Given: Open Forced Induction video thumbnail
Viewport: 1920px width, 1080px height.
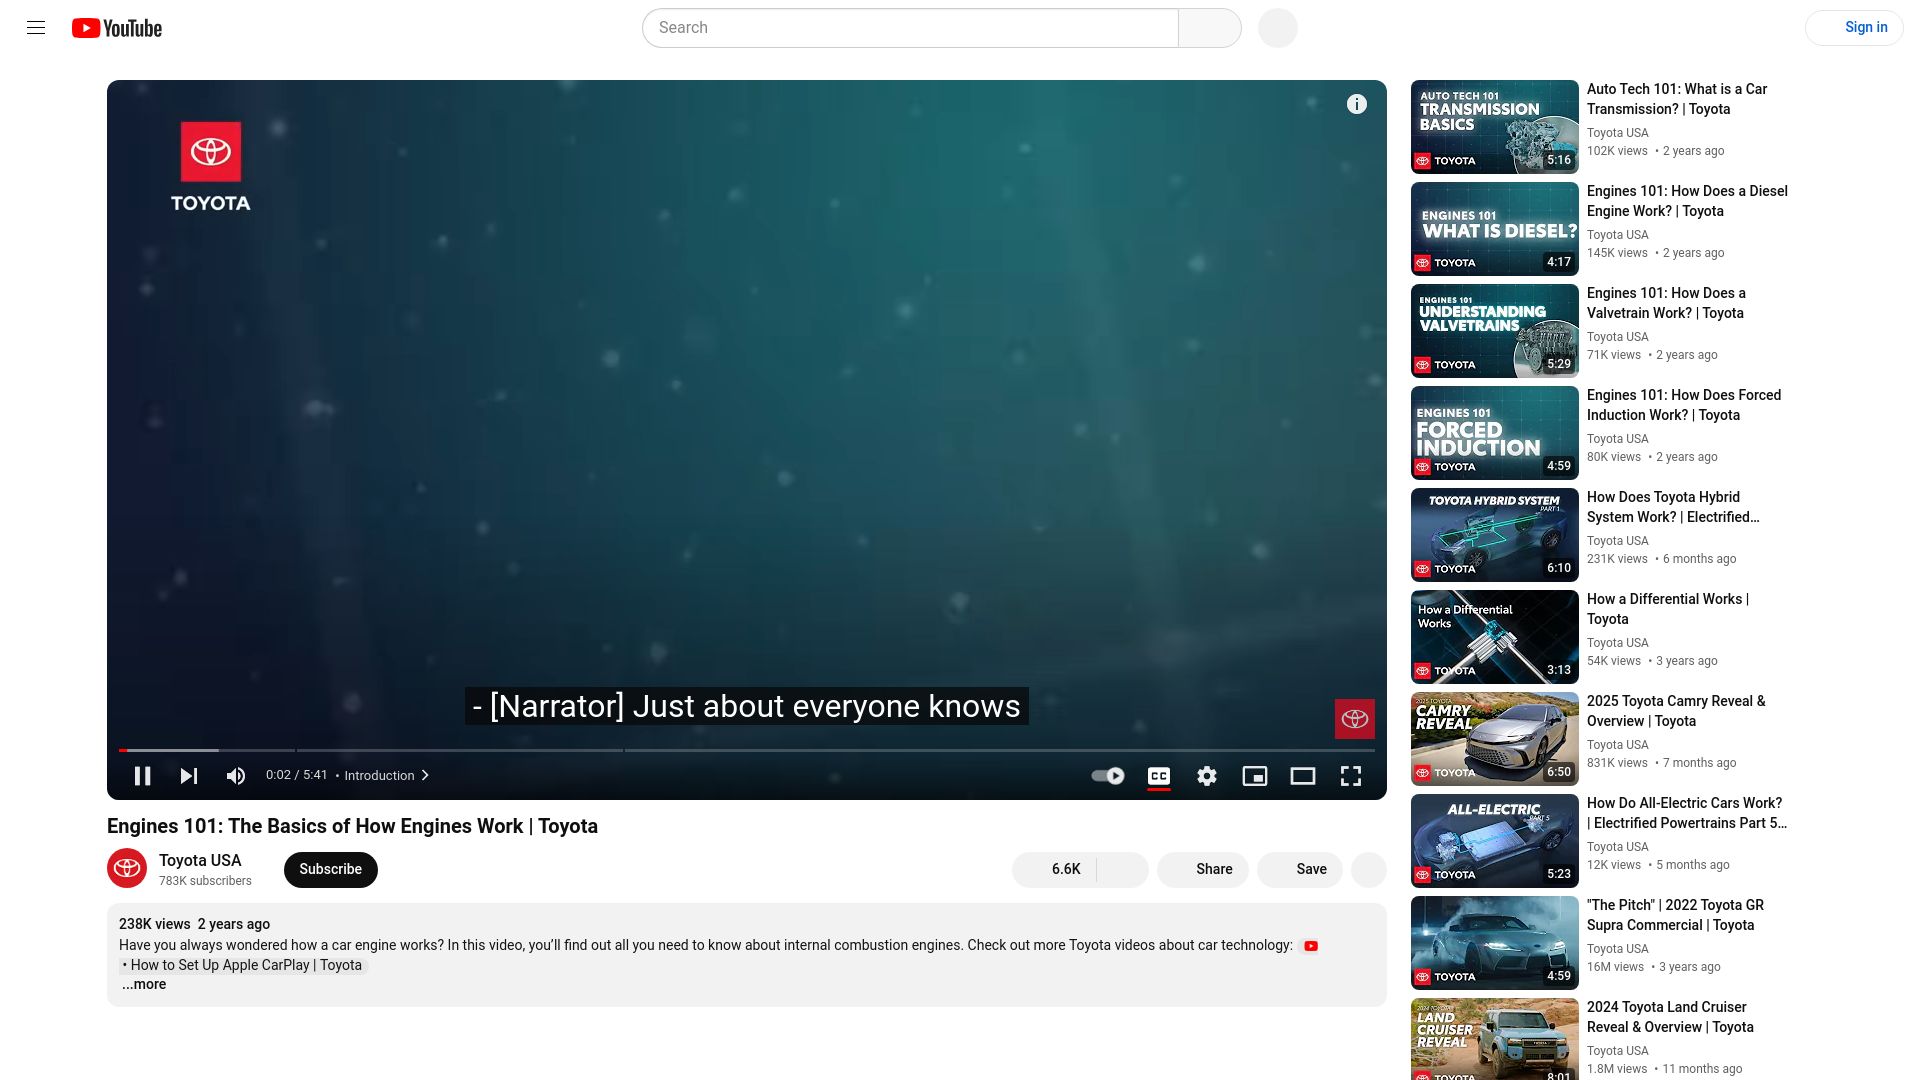Looking at the screenshot, I should point(1495,433).
